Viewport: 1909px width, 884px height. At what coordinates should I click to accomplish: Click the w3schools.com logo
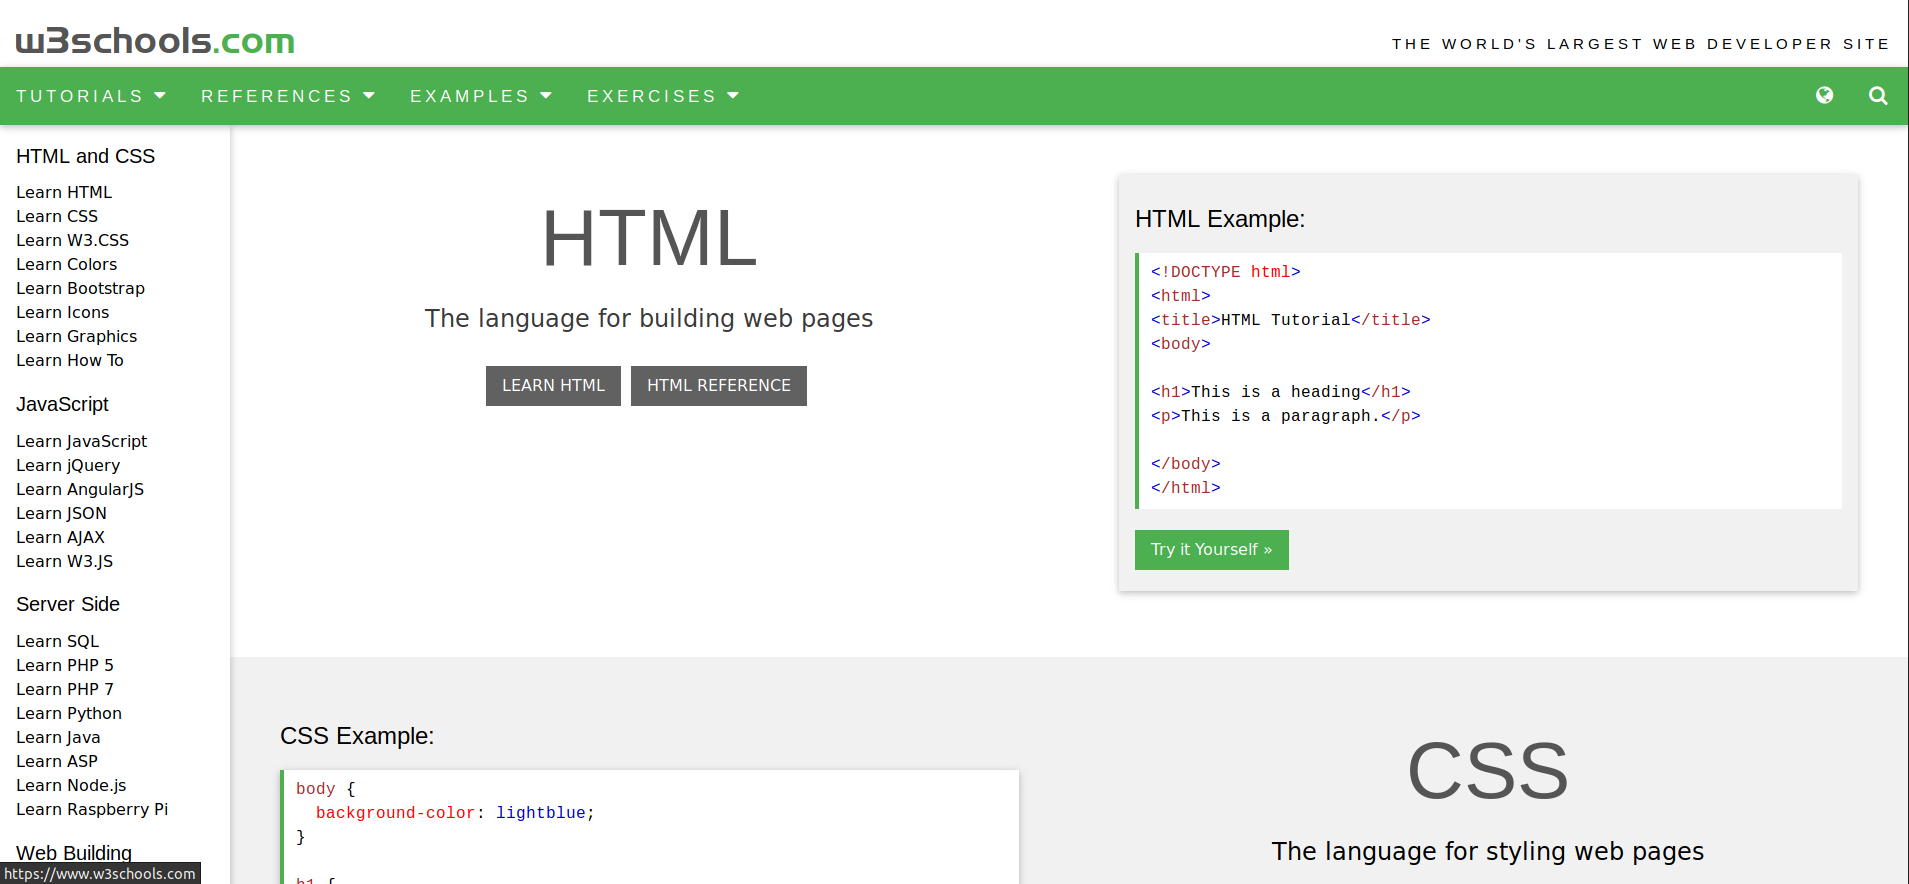pos(155,41)
